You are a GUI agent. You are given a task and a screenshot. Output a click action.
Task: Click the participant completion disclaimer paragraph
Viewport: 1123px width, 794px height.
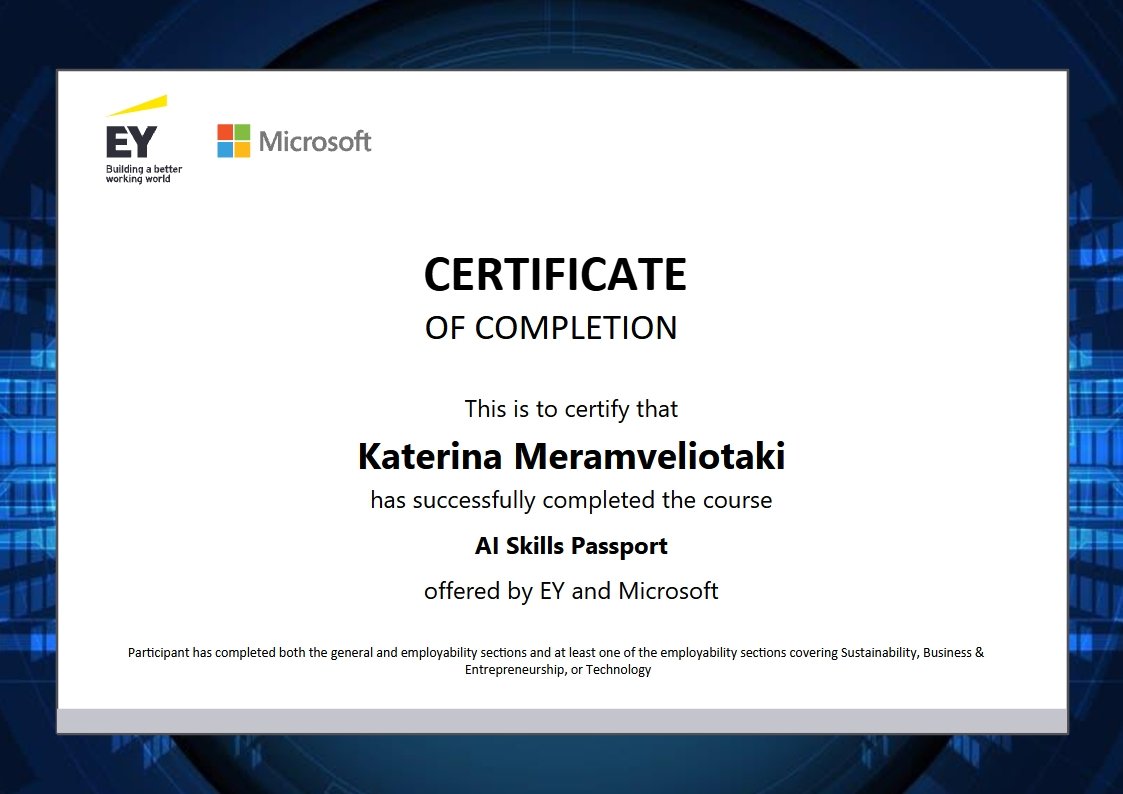click(556, 660)
